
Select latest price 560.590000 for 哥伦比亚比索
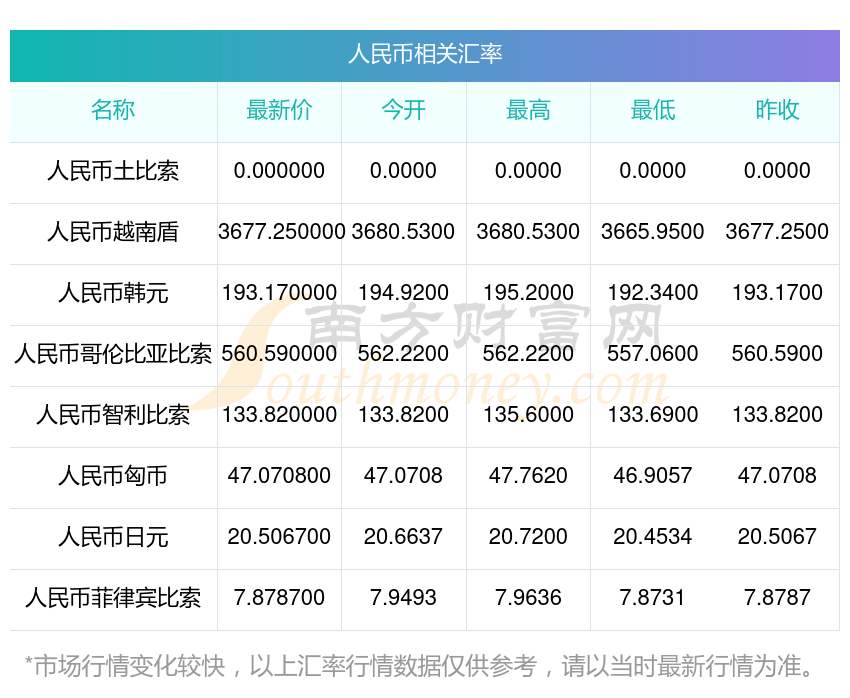click(279, 354)
